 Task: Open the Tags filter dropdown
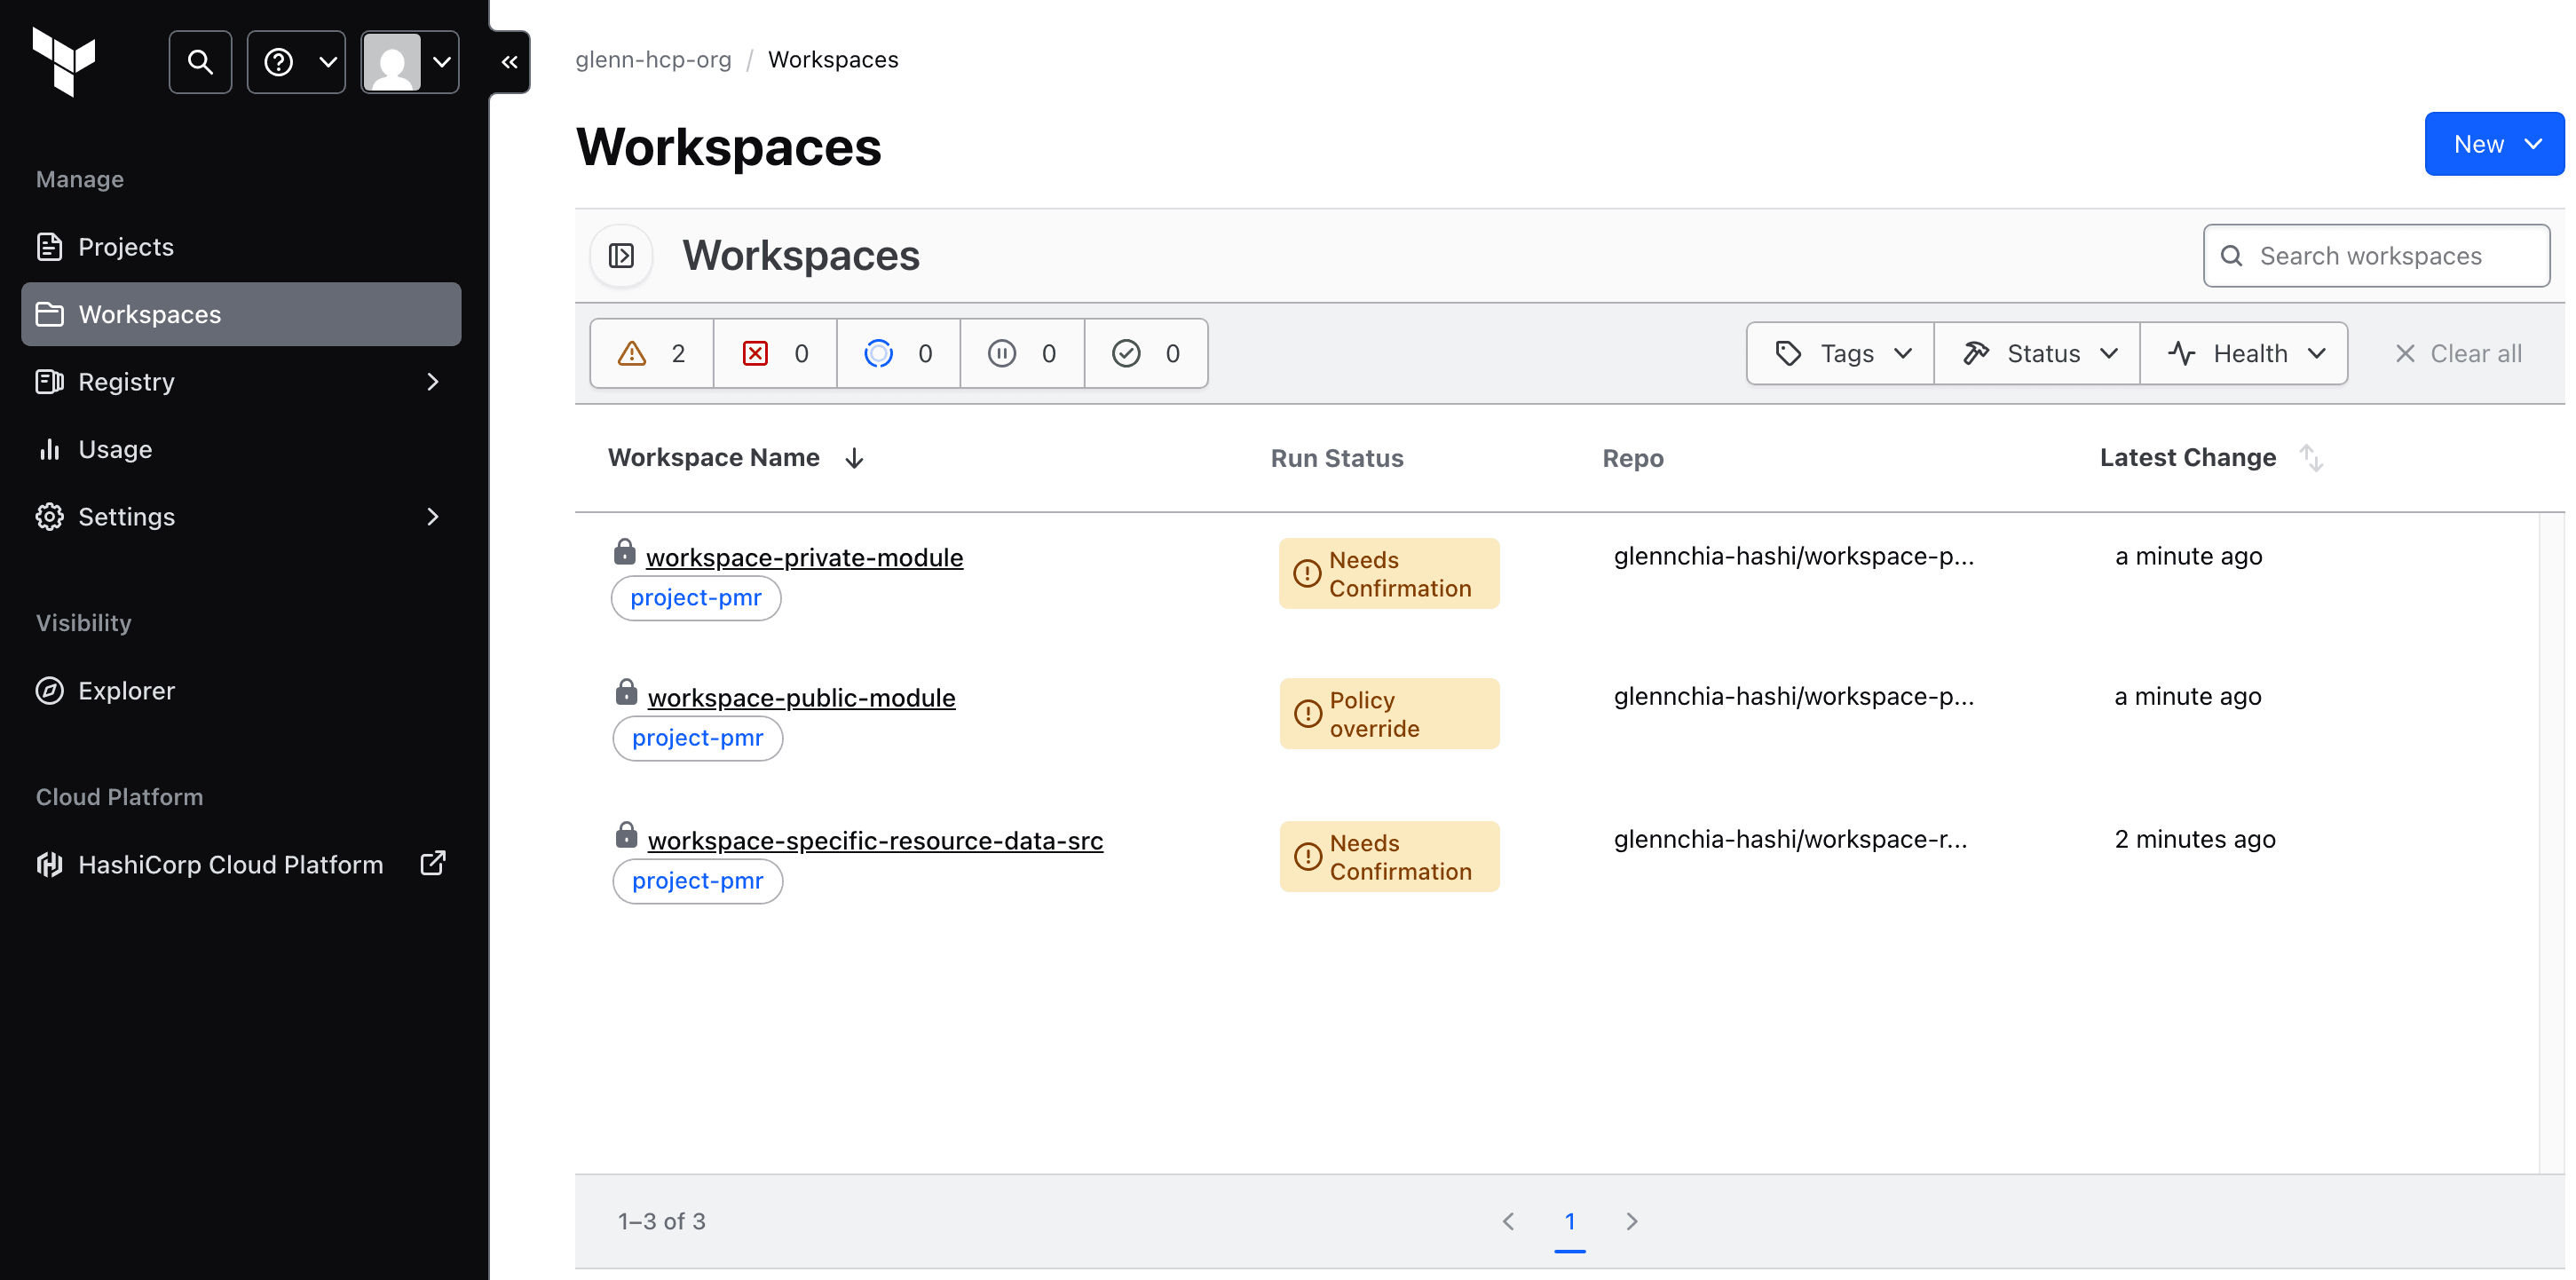pyautogui.click(x=1839, y=353)
